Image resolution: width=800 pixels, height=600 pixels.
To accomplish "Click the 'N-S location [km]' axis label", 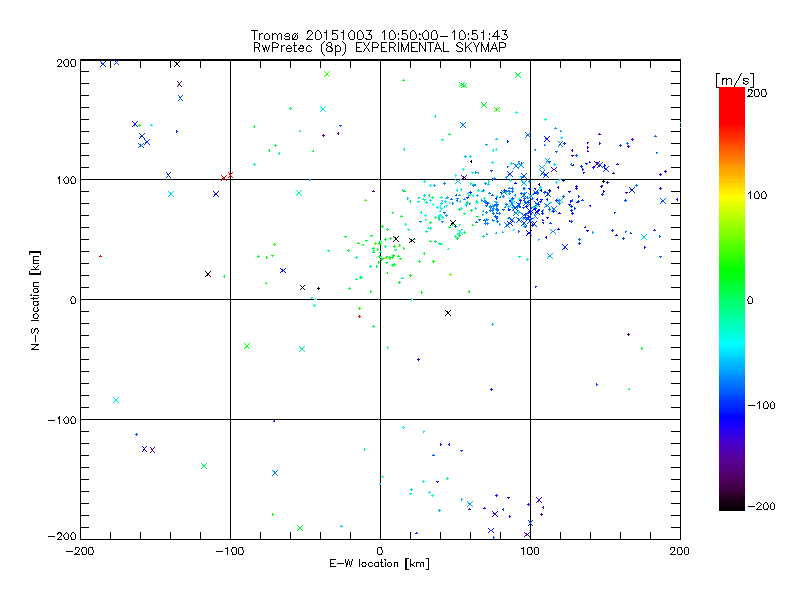I will 35,300.
